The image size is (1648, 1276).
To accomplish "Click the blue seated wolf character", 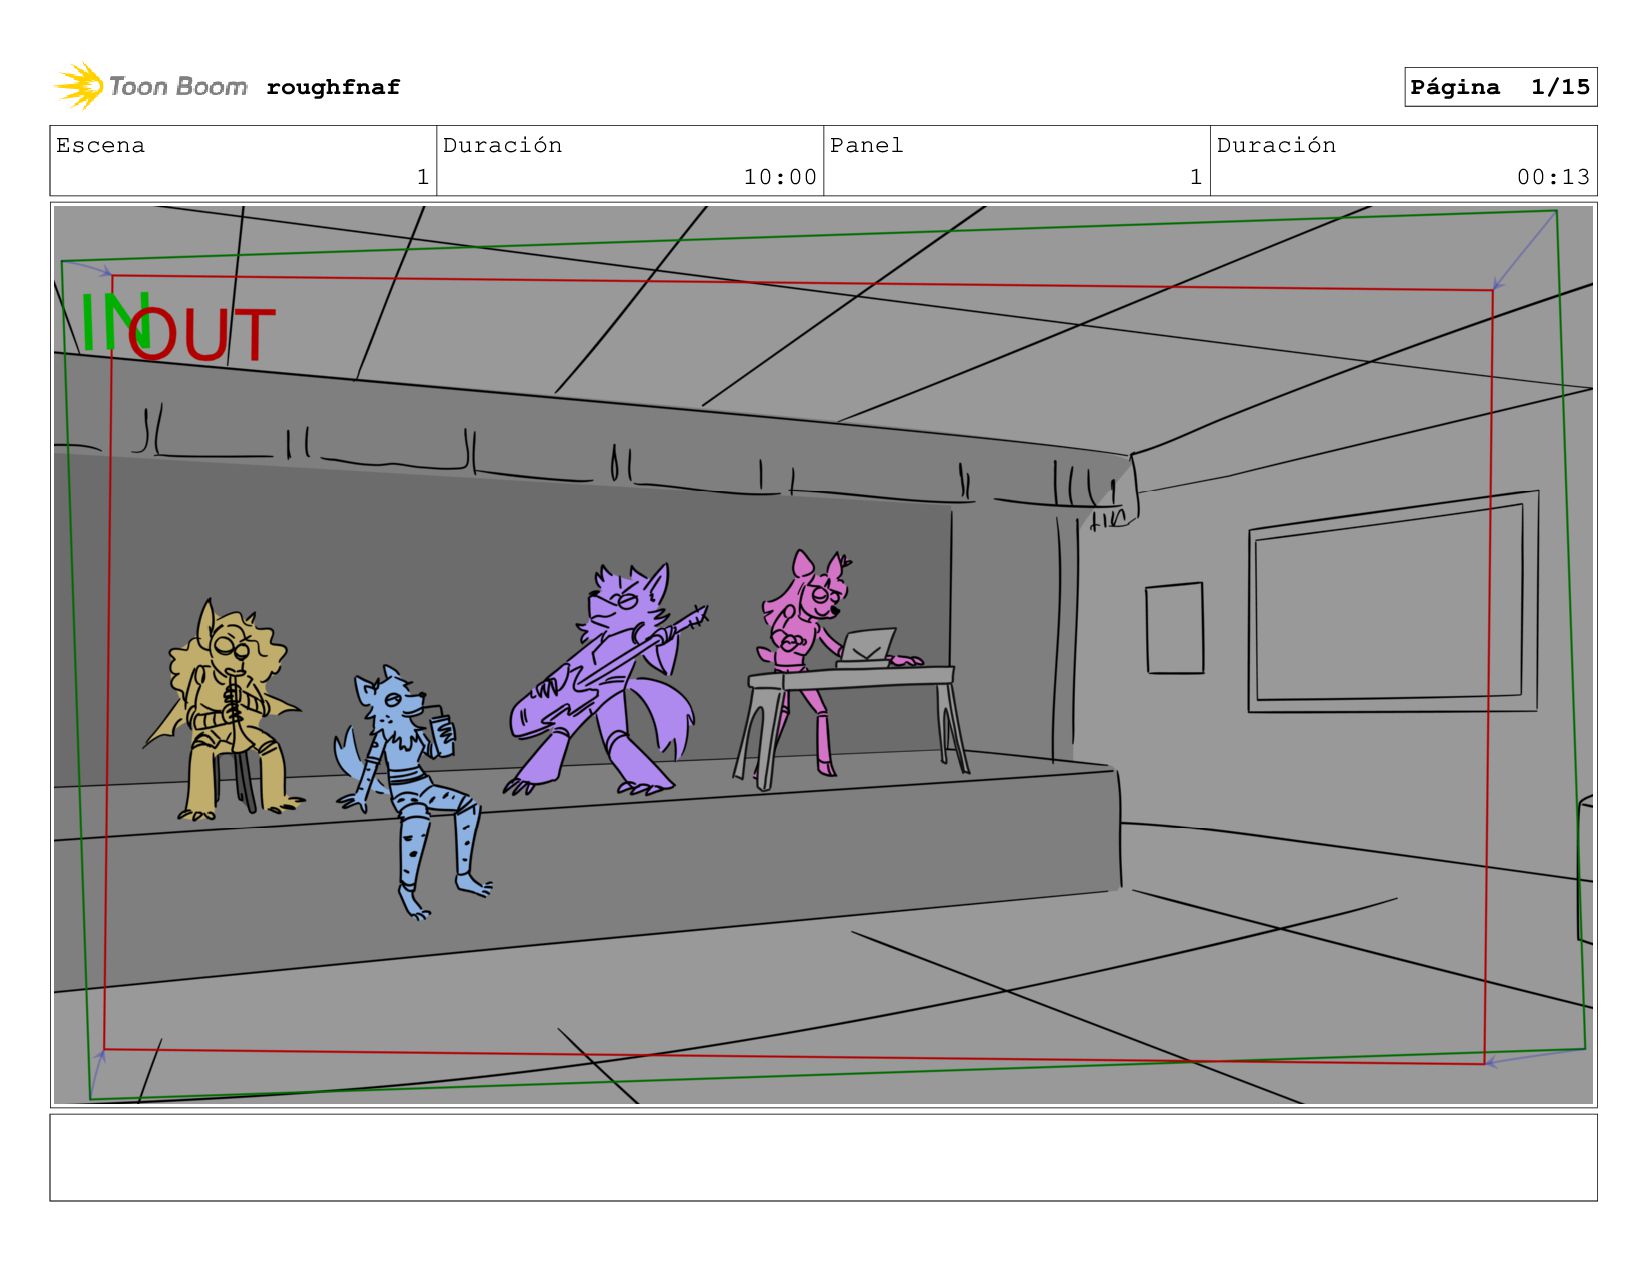I will point(412,792).
